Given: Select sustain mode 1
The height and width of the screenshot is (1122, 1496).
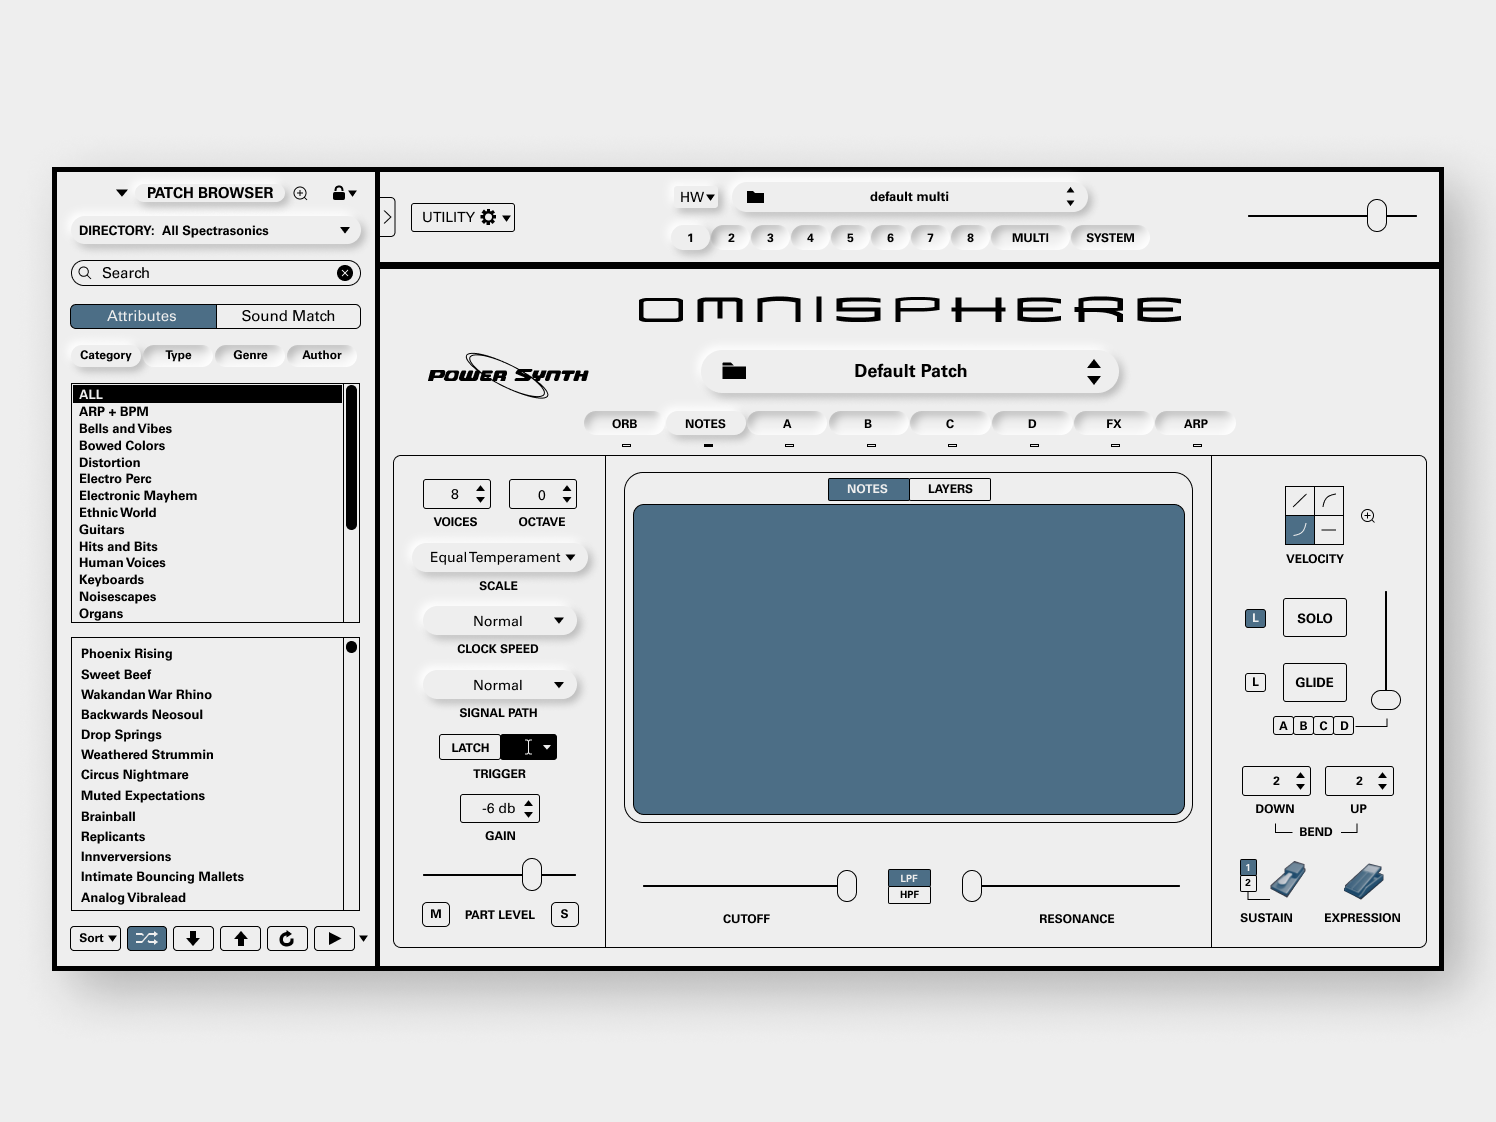Looking at the screenshot, I should coord(1248,867).
